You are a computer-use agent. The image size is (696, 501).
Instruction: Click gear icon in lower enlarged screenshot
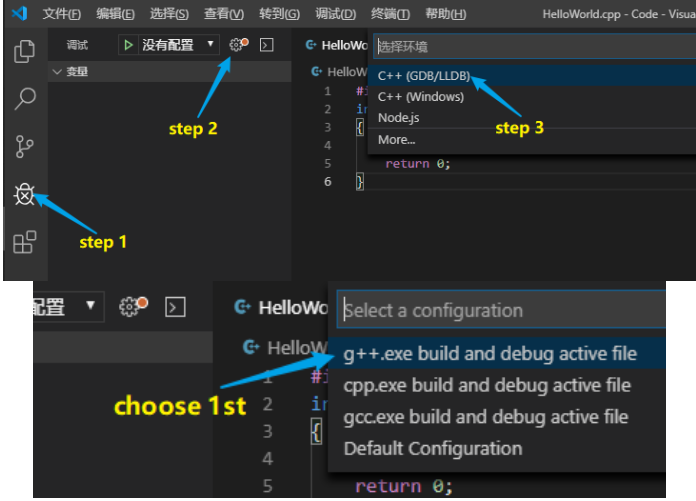133,307
